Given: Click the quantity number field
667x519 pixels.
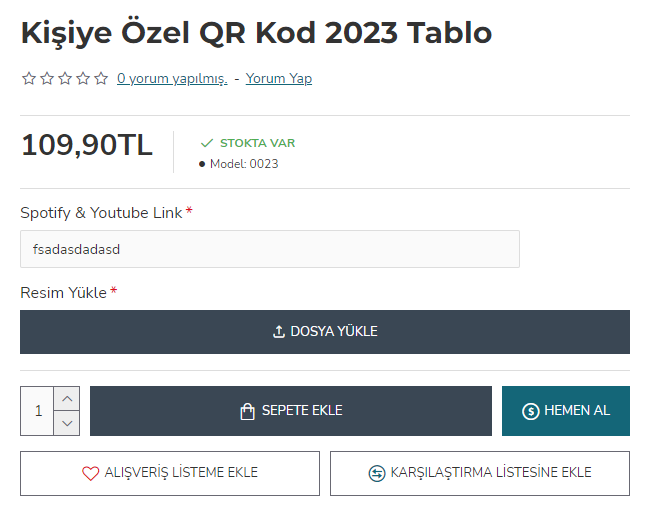Looking at the screenshot, I should (37, 411).
